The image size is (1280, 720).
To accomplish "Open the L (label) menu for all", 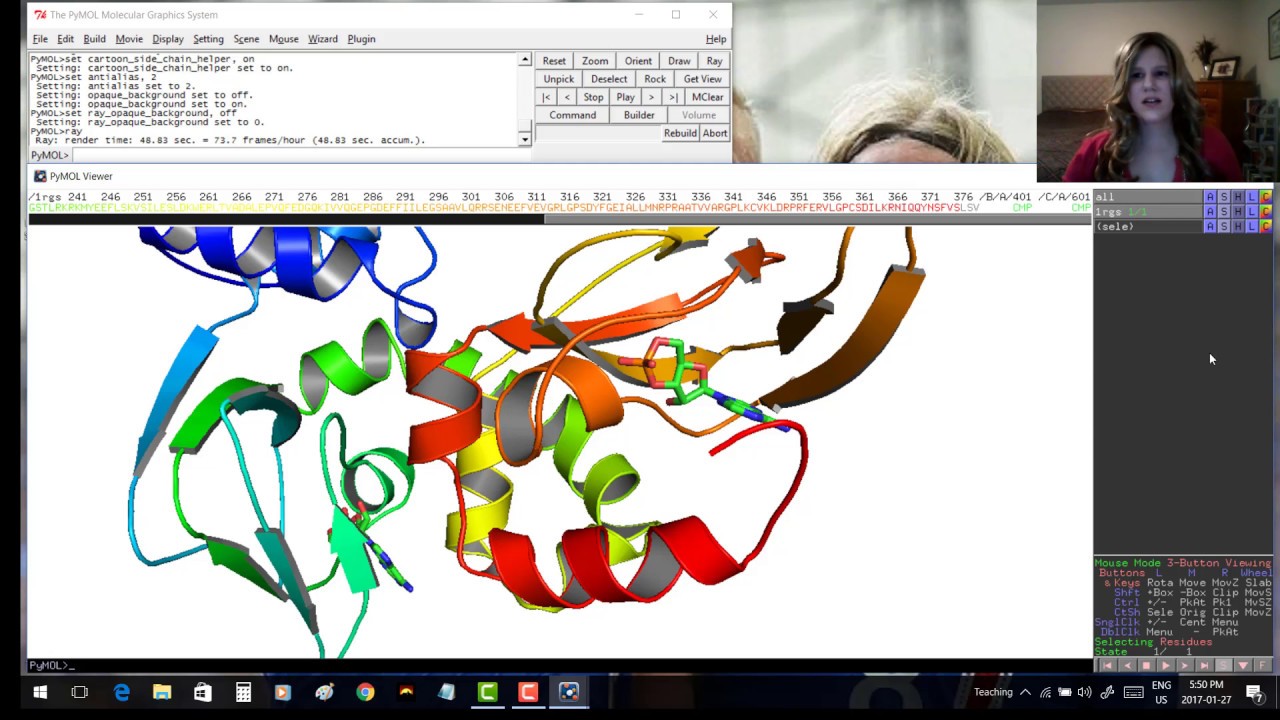I will pos(1252,197).
